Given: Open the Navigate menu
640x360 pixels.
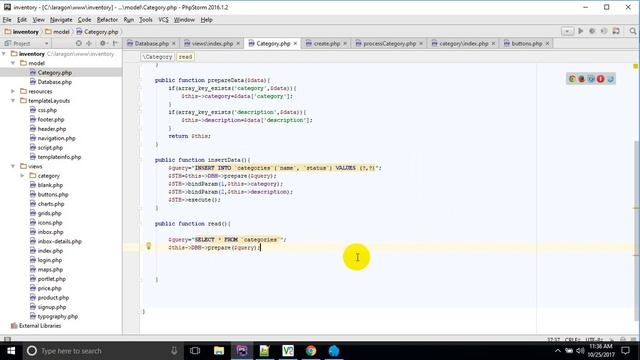Looking at the screenshot, I should pyautogui.click(x=61, y=20).
